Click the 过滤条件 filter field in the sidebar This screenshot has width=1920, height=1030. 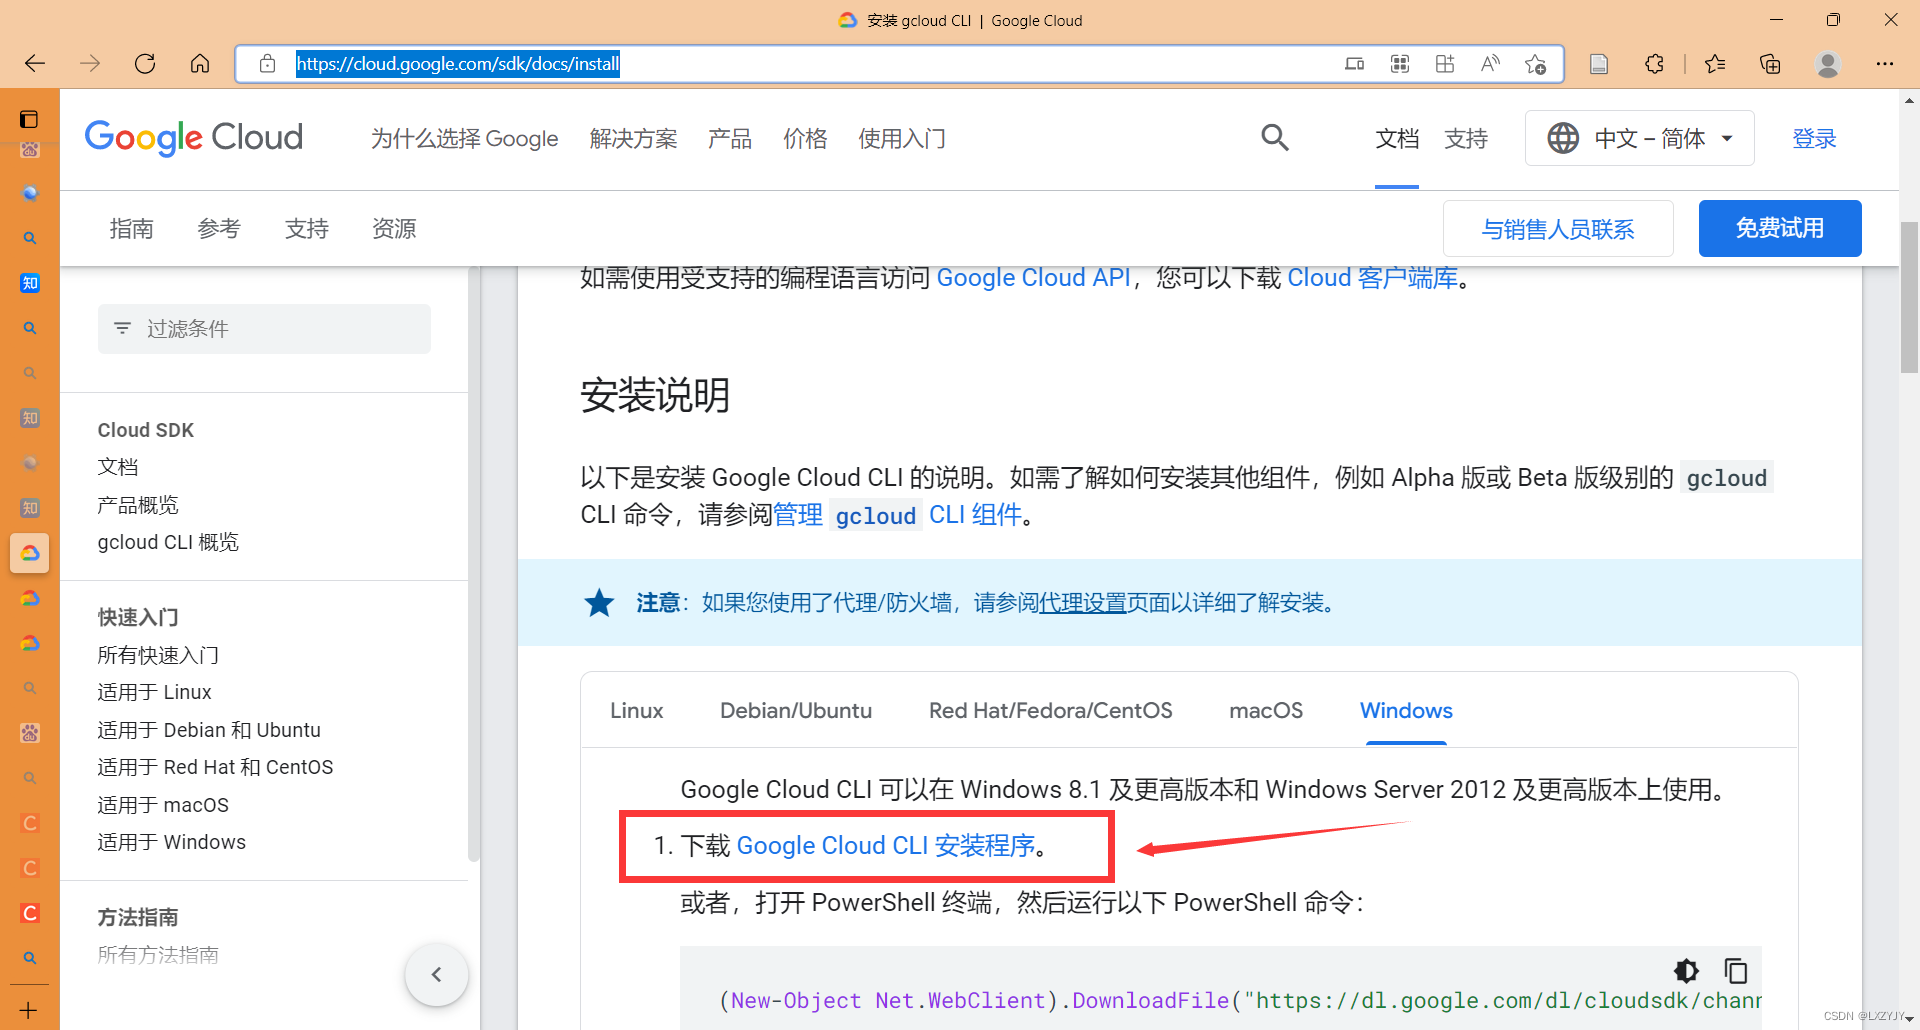pos(264,328)
